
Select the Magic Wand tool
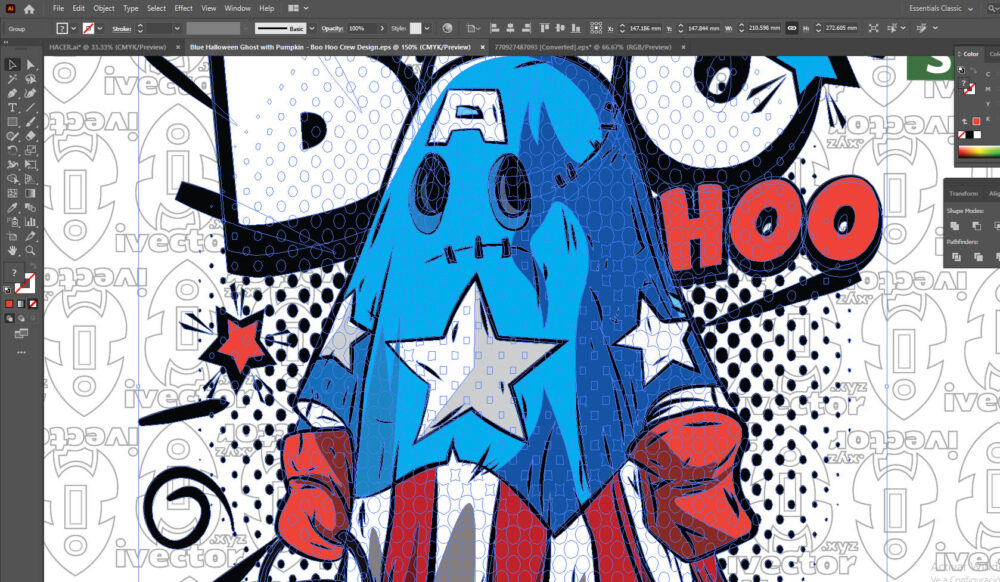(12, 79)
